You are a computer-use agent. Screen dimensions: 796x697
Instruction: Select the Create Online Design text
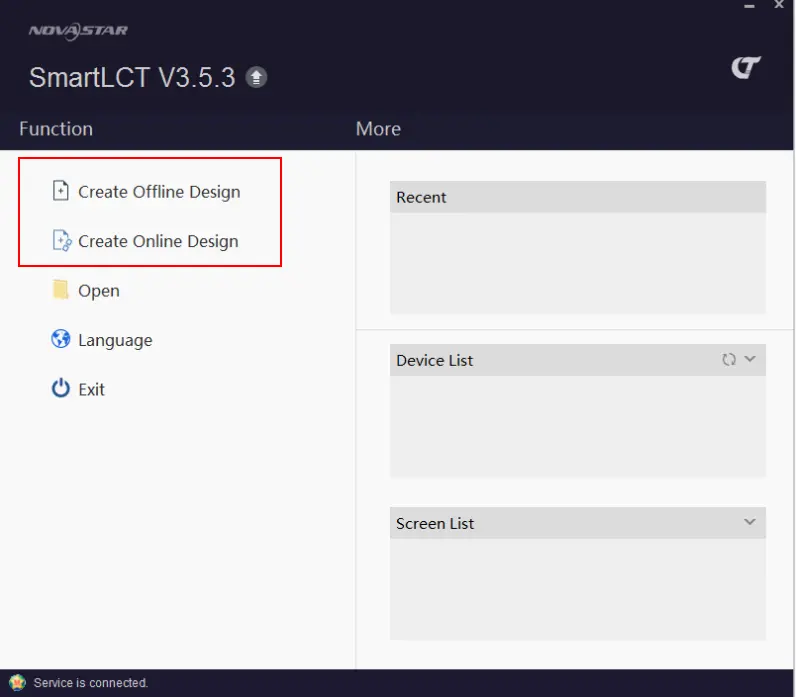158,241
